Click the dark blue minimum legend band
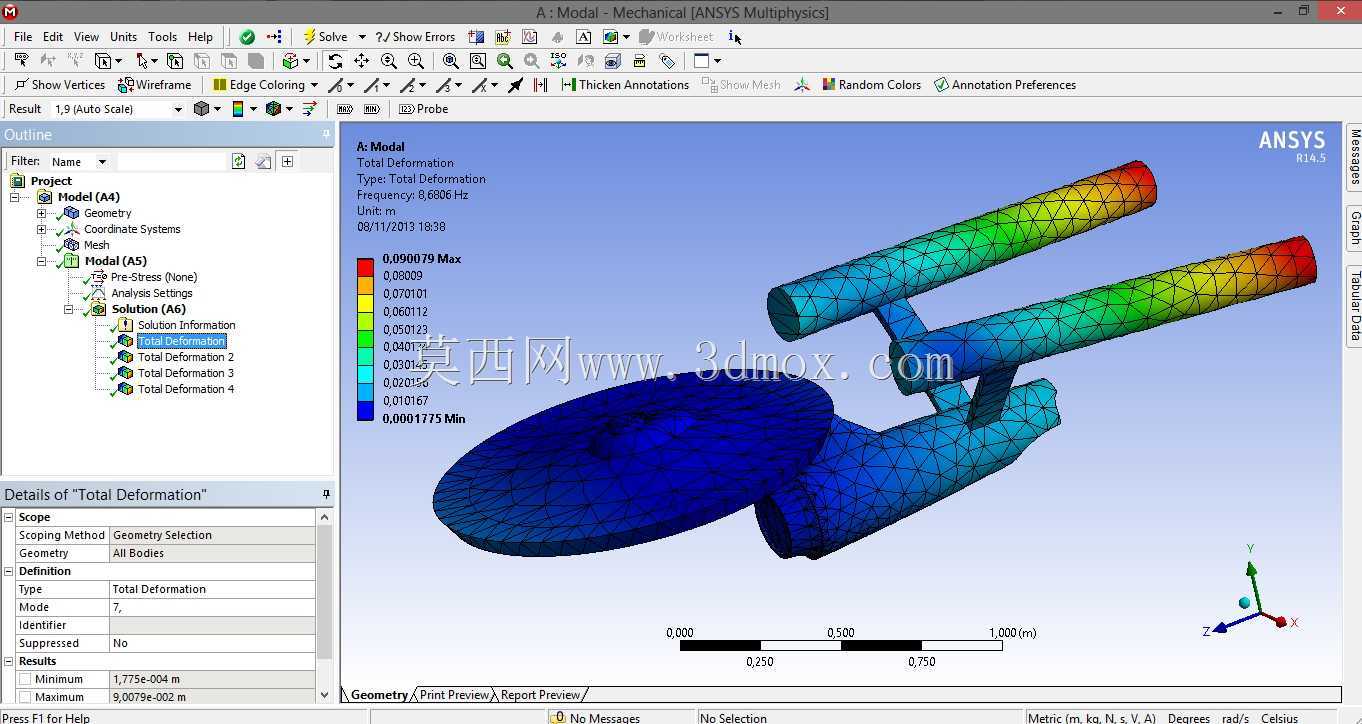Screen dimensions: 1362x724 [x=365, y=410]
